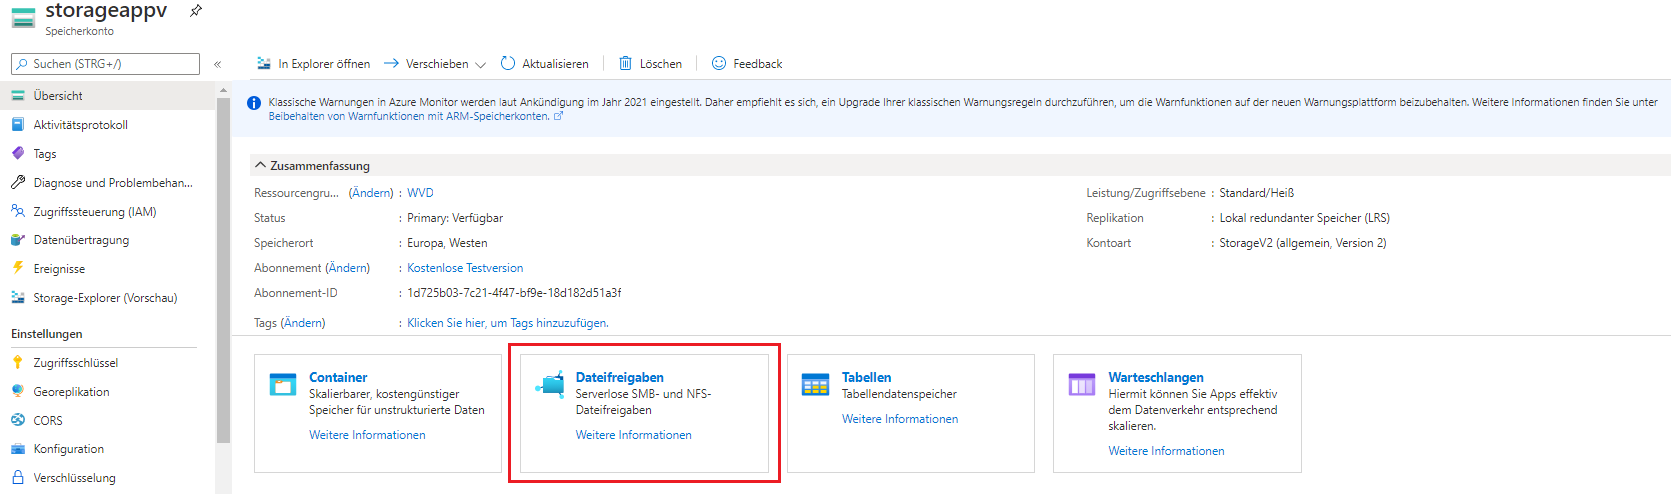Click the Zugriffsschlüssel key icon
The image size is (1671, 494).
tap(18, 363)
